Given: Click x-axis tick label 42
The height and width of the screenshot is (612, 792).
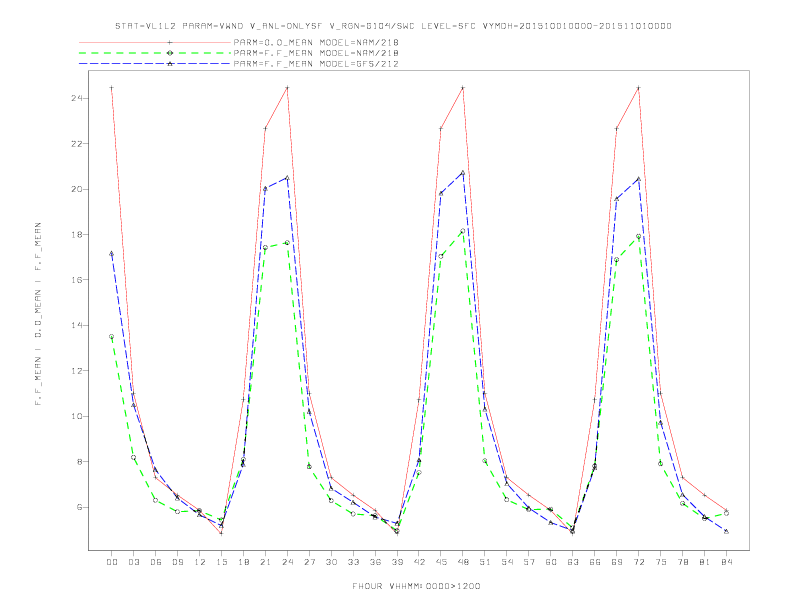Looking at the screenshot, I should [419, 562].
